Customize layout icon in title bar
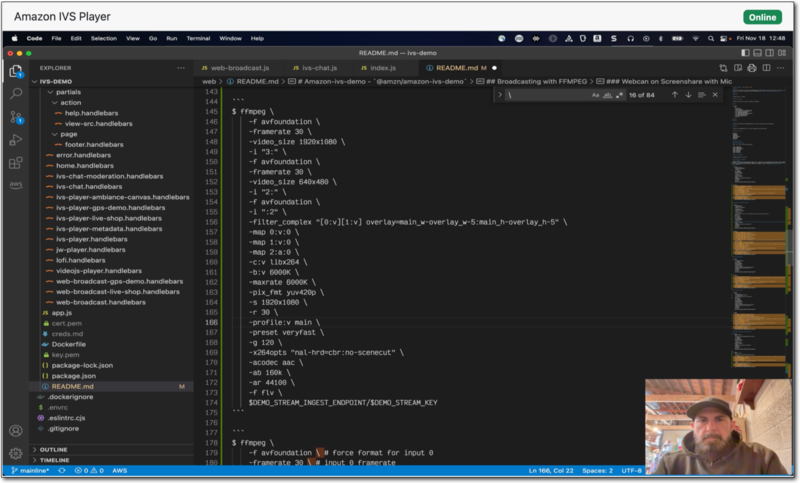The height and width of the screenshot is (483, 800). (x=782, y=53)
